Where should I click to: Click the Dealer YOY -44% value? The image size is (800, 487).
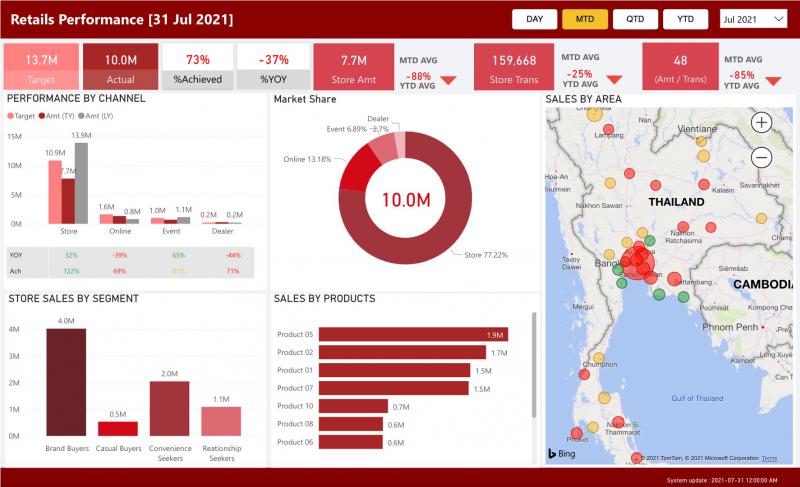tap(233, 255)
